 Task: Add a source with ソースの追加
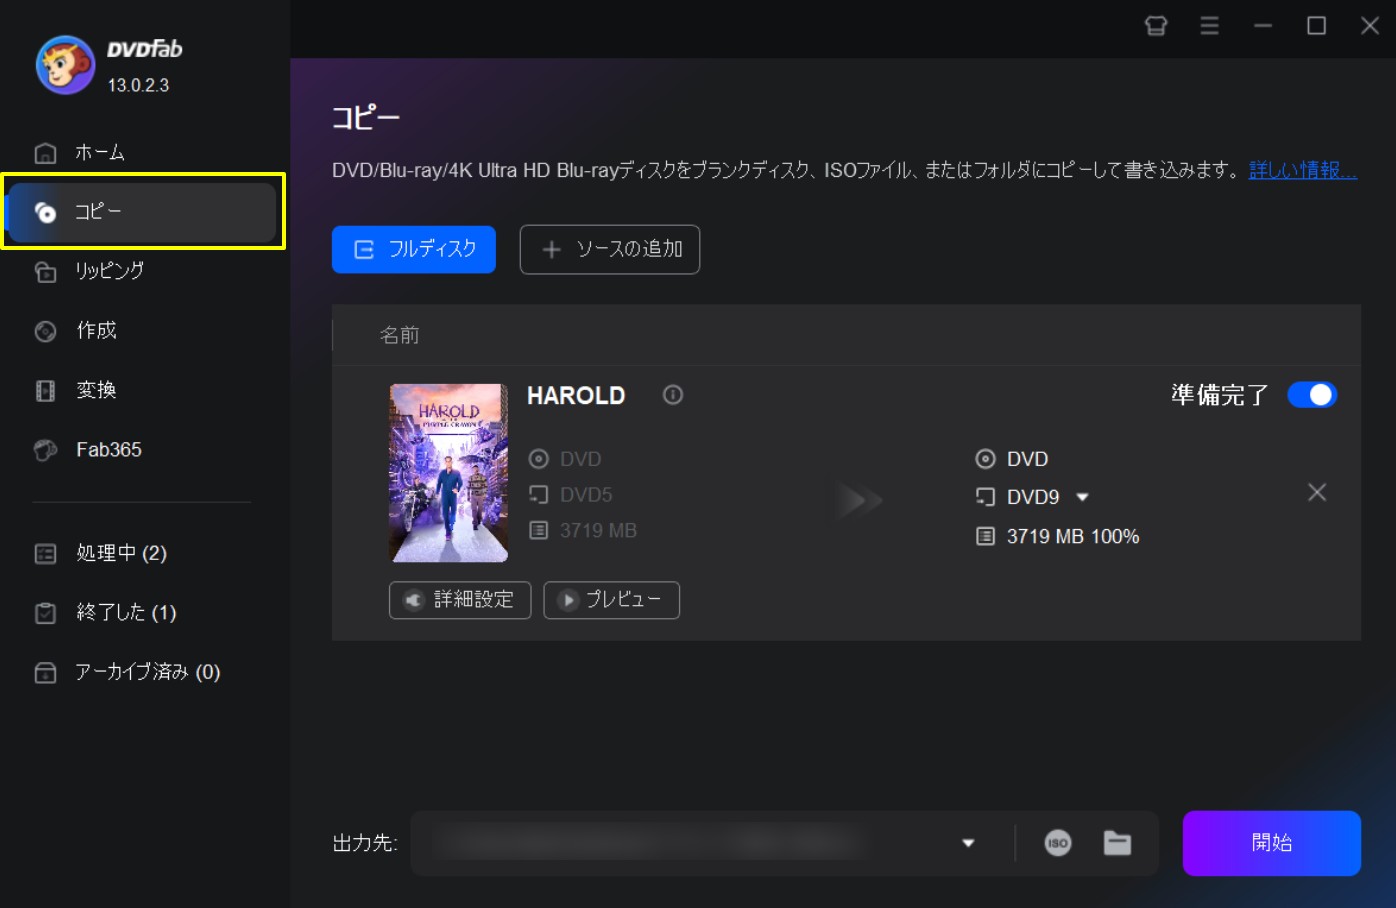(610, 249)
